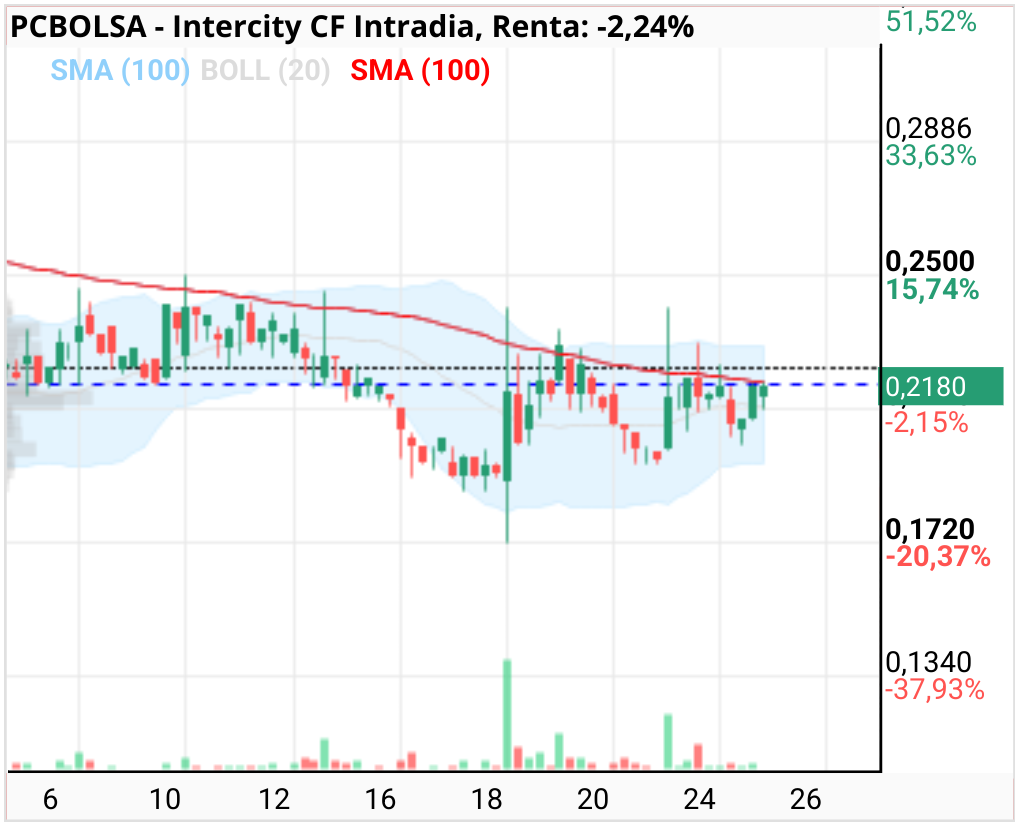Screen dimensions: 1019x826
Task: Click date 24 on the time axis
Action: click(699, 799)
